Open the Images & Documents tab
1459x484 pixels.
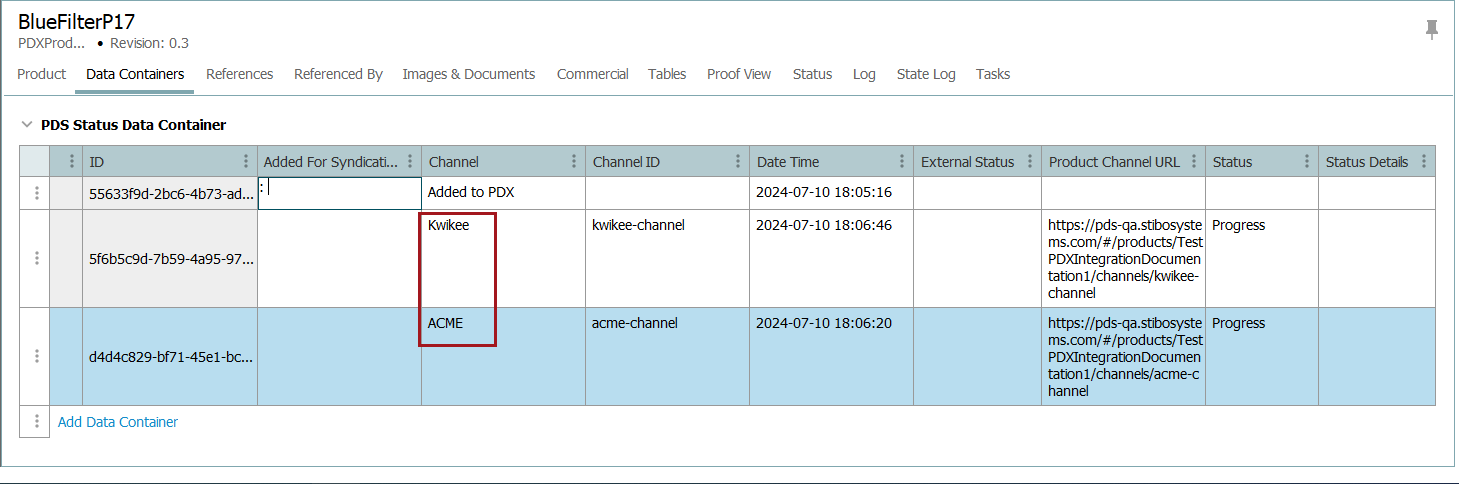pos(468,74)
